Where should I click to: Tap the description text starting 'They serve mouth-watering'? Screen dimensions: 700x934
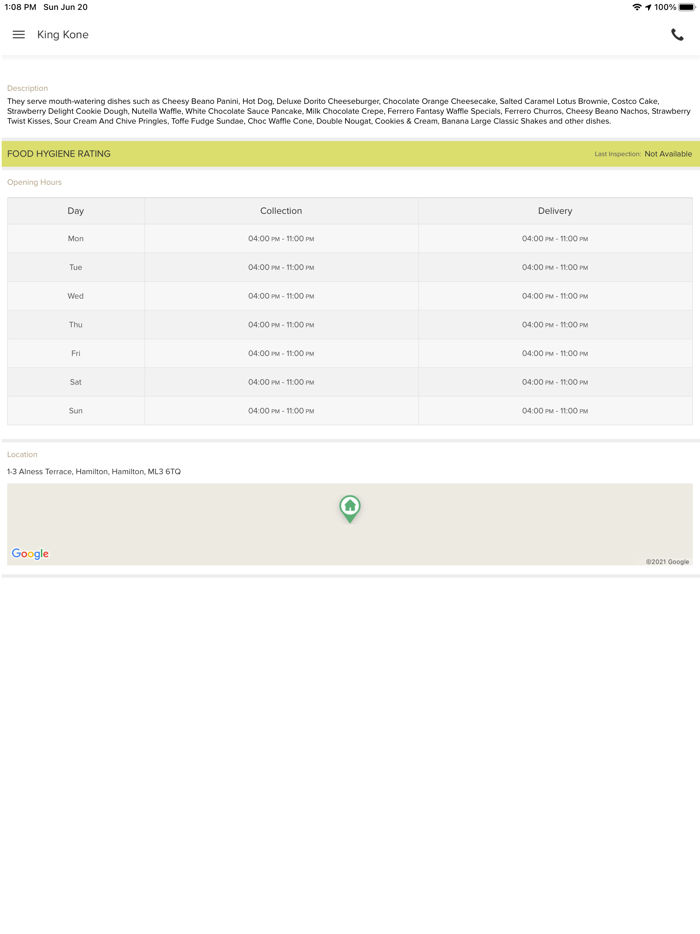(349, 111)
